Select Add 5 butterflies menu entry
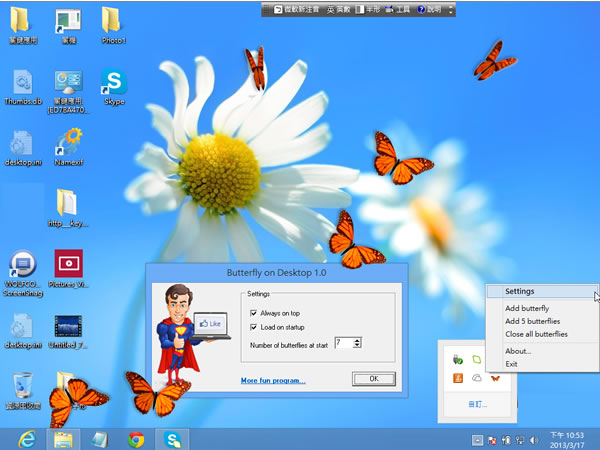 point(532,321)
